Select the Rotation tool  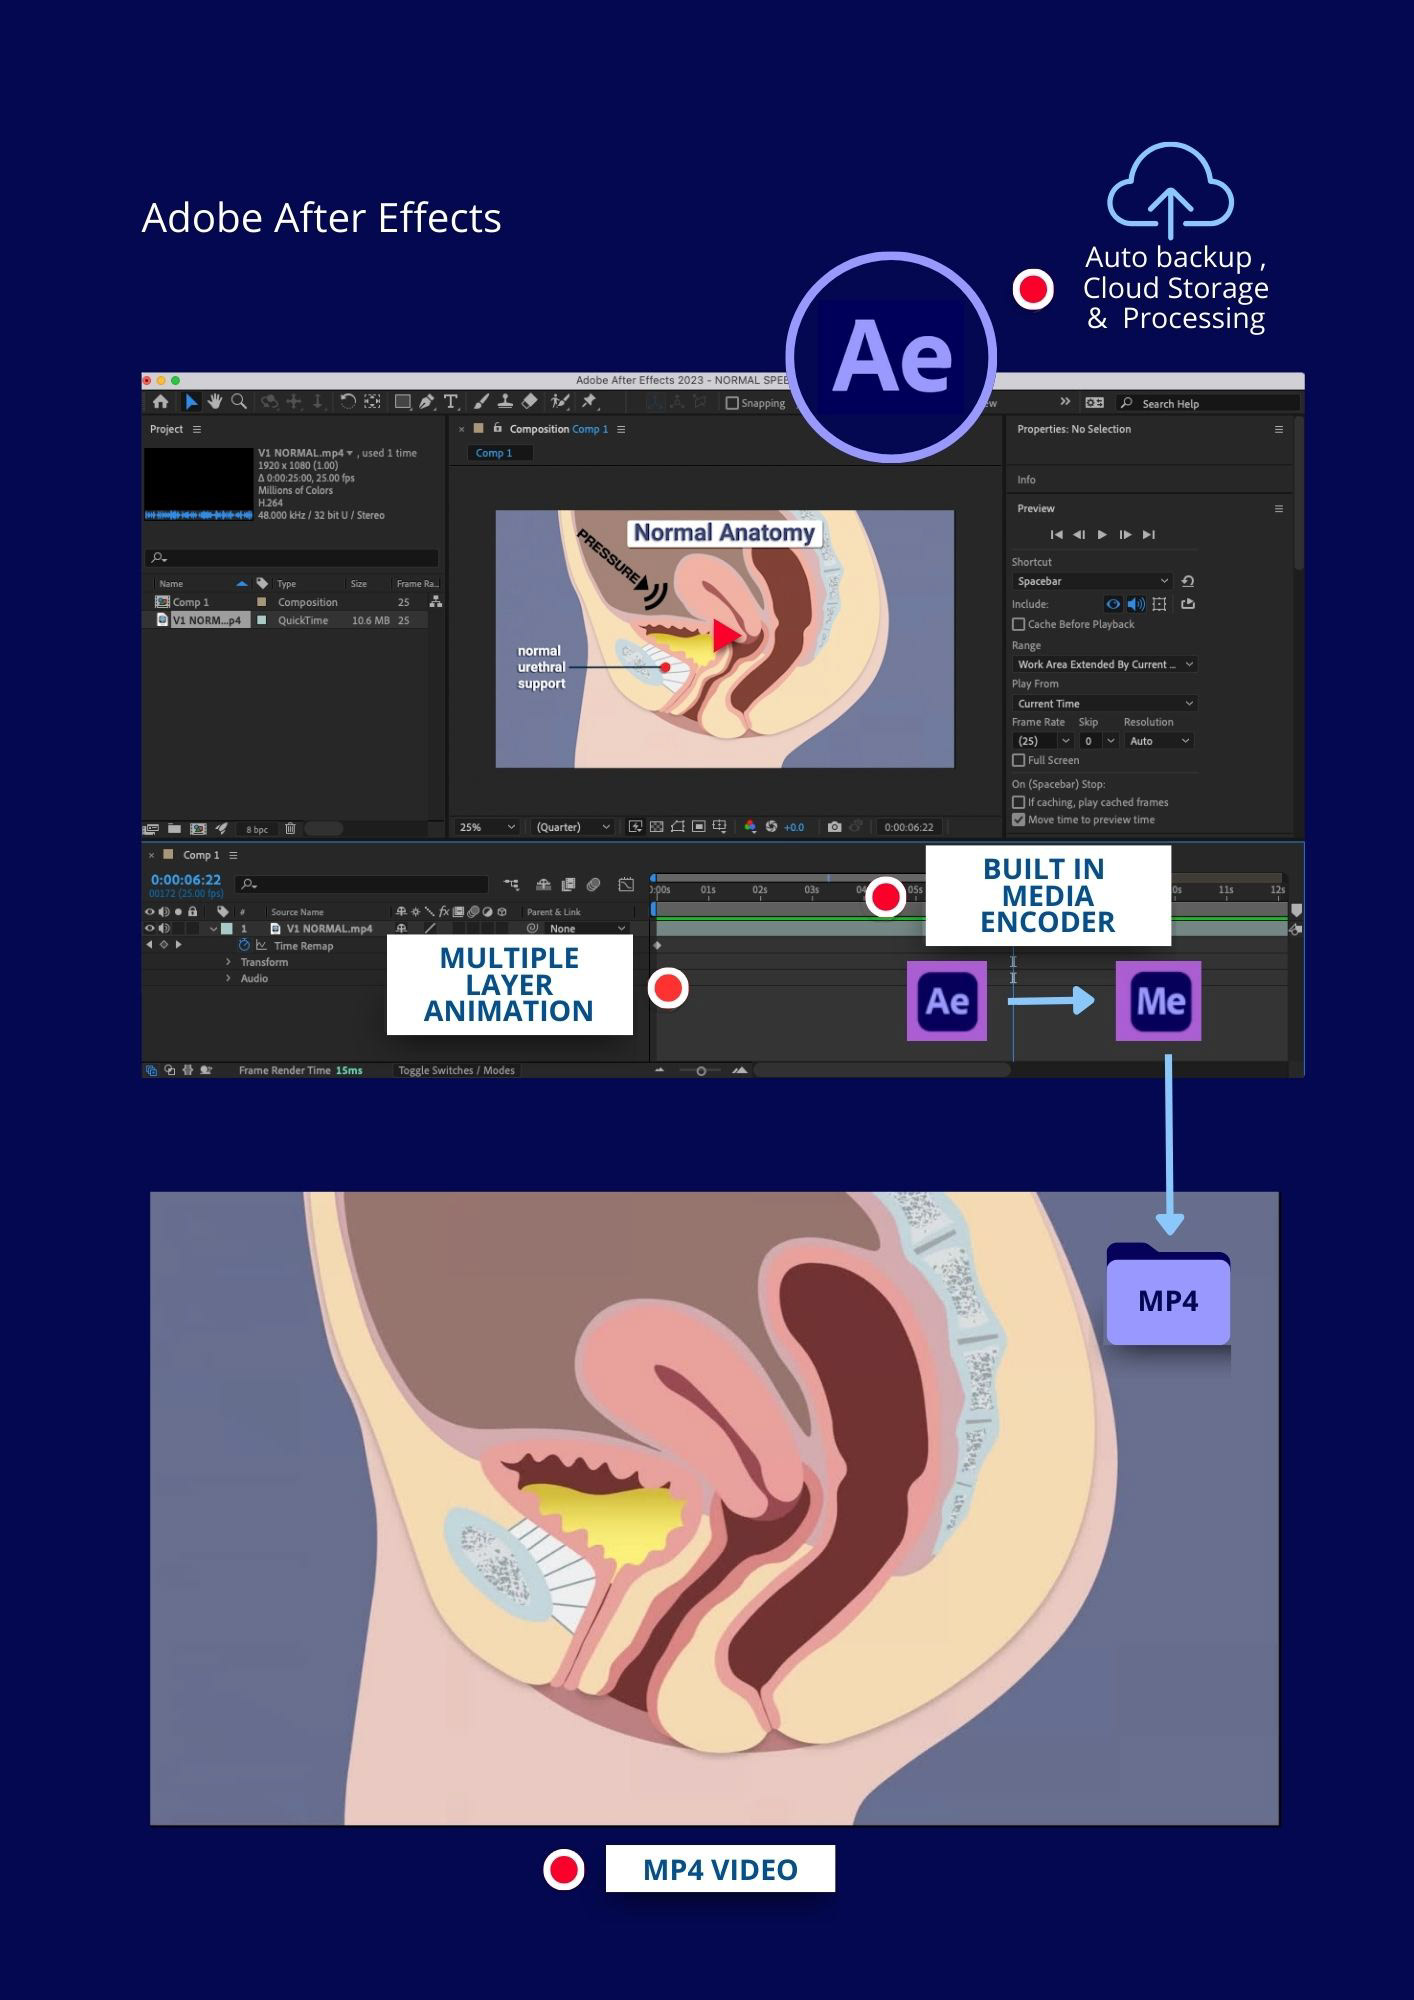(347, 402)
